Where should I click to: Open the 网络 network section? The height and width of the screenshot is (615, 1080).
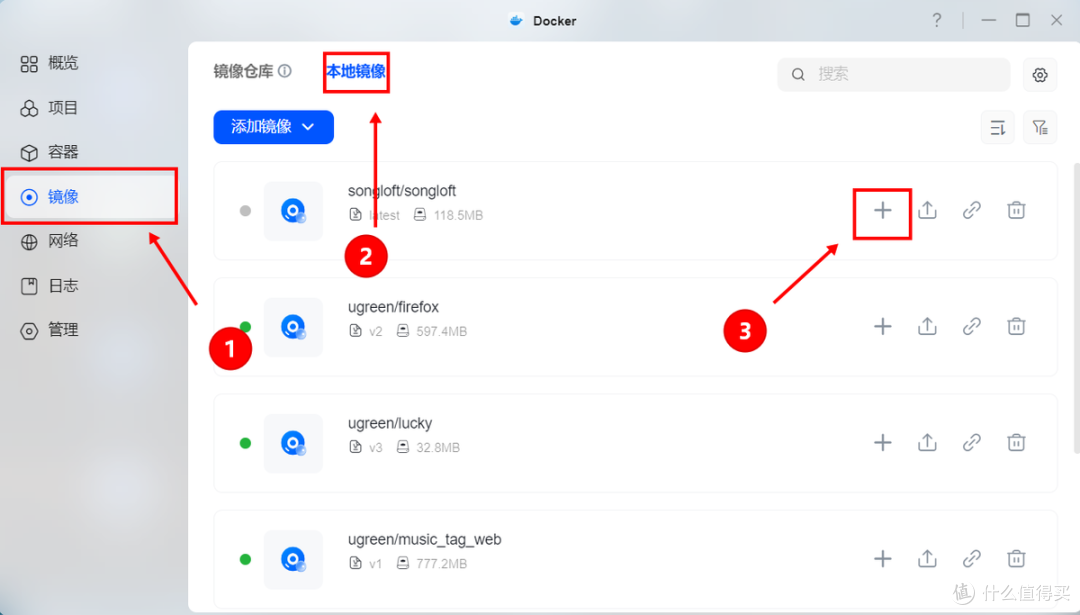coord(50,241)
